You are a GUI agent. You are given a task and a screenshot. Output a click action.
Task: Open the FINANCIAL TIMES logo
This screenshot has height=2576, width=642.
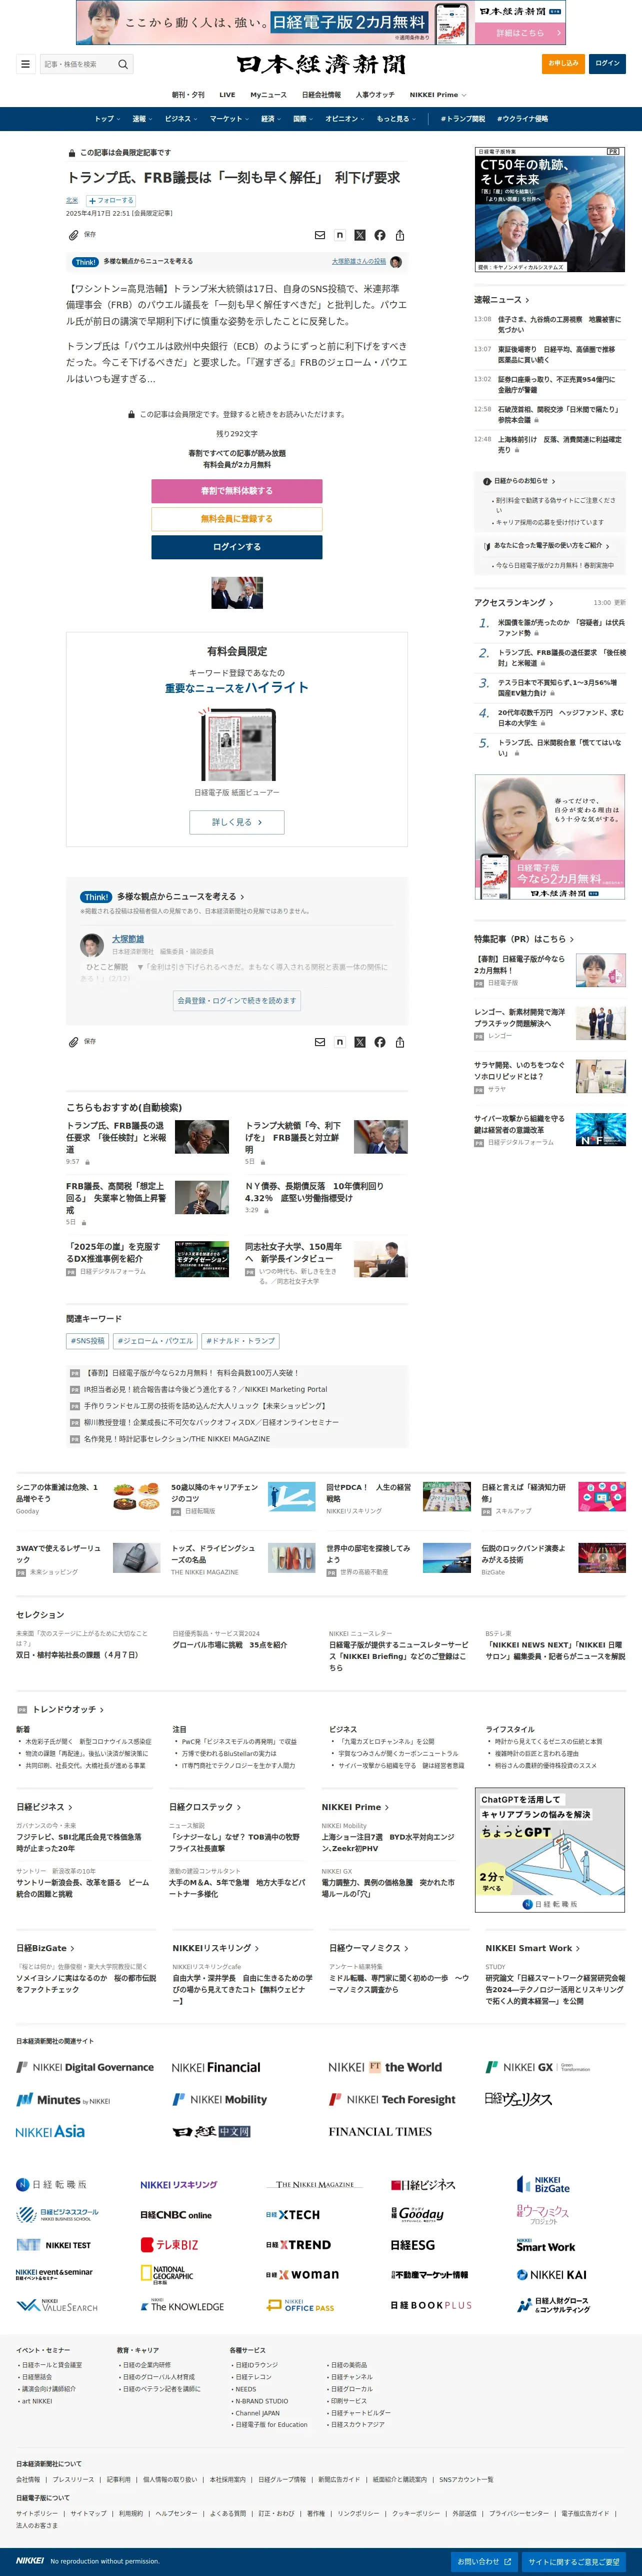pyautogui.click(x=380, y=2131)
